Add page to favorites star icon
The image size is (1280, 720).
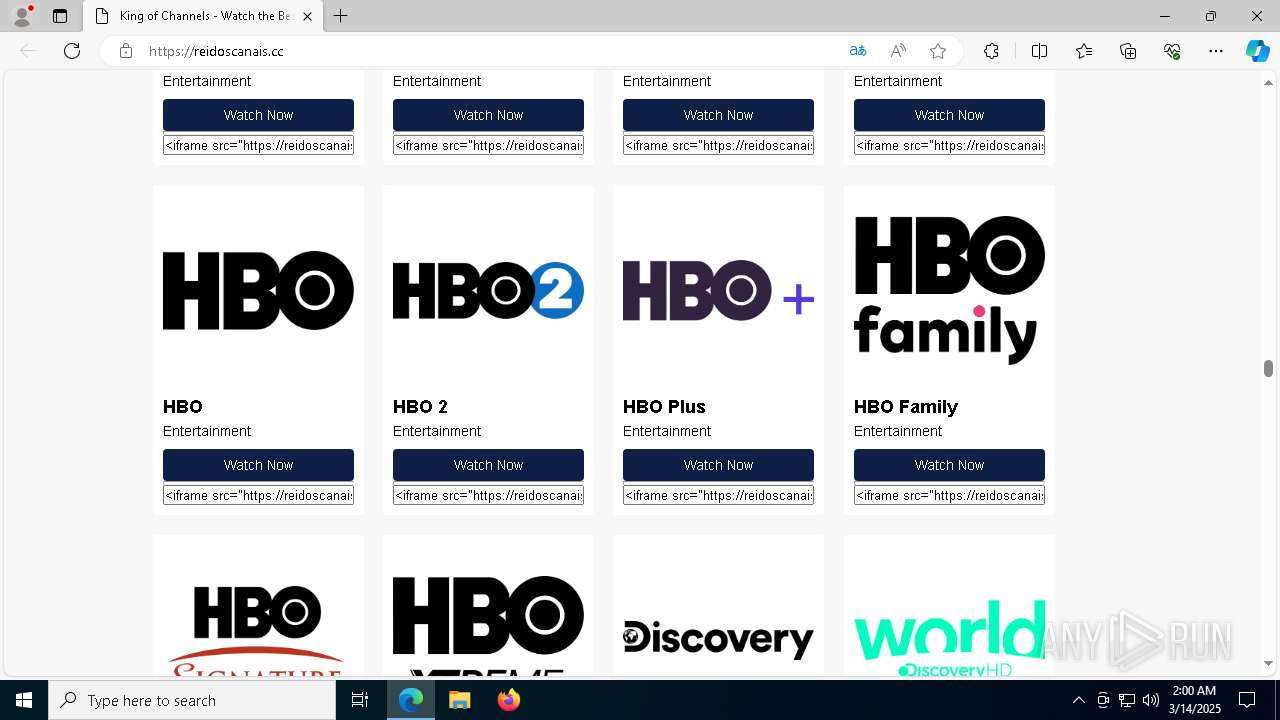click(938, 51)
